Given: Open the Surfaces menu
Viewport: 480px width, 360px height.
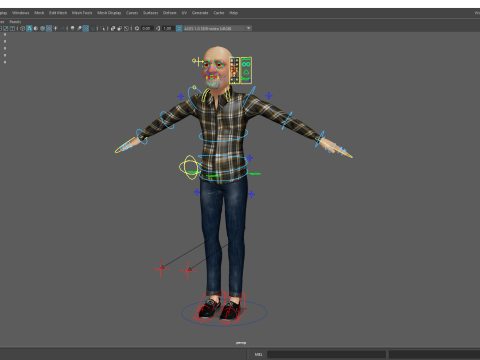Looking at the screenshot, I should click(x=151, y=13).
